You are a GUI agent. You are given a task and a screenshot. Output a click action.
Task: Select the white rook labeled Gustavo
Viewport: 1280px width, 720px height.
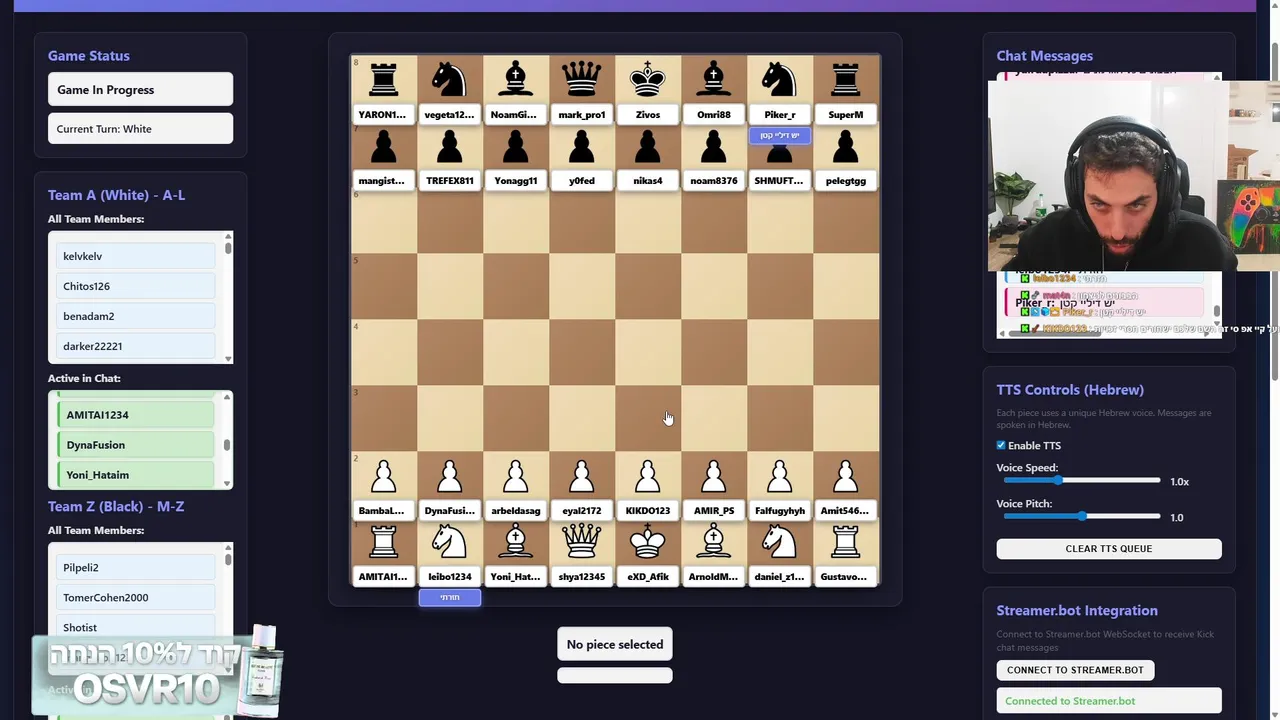pyautogui.click(x=846, y=542)
